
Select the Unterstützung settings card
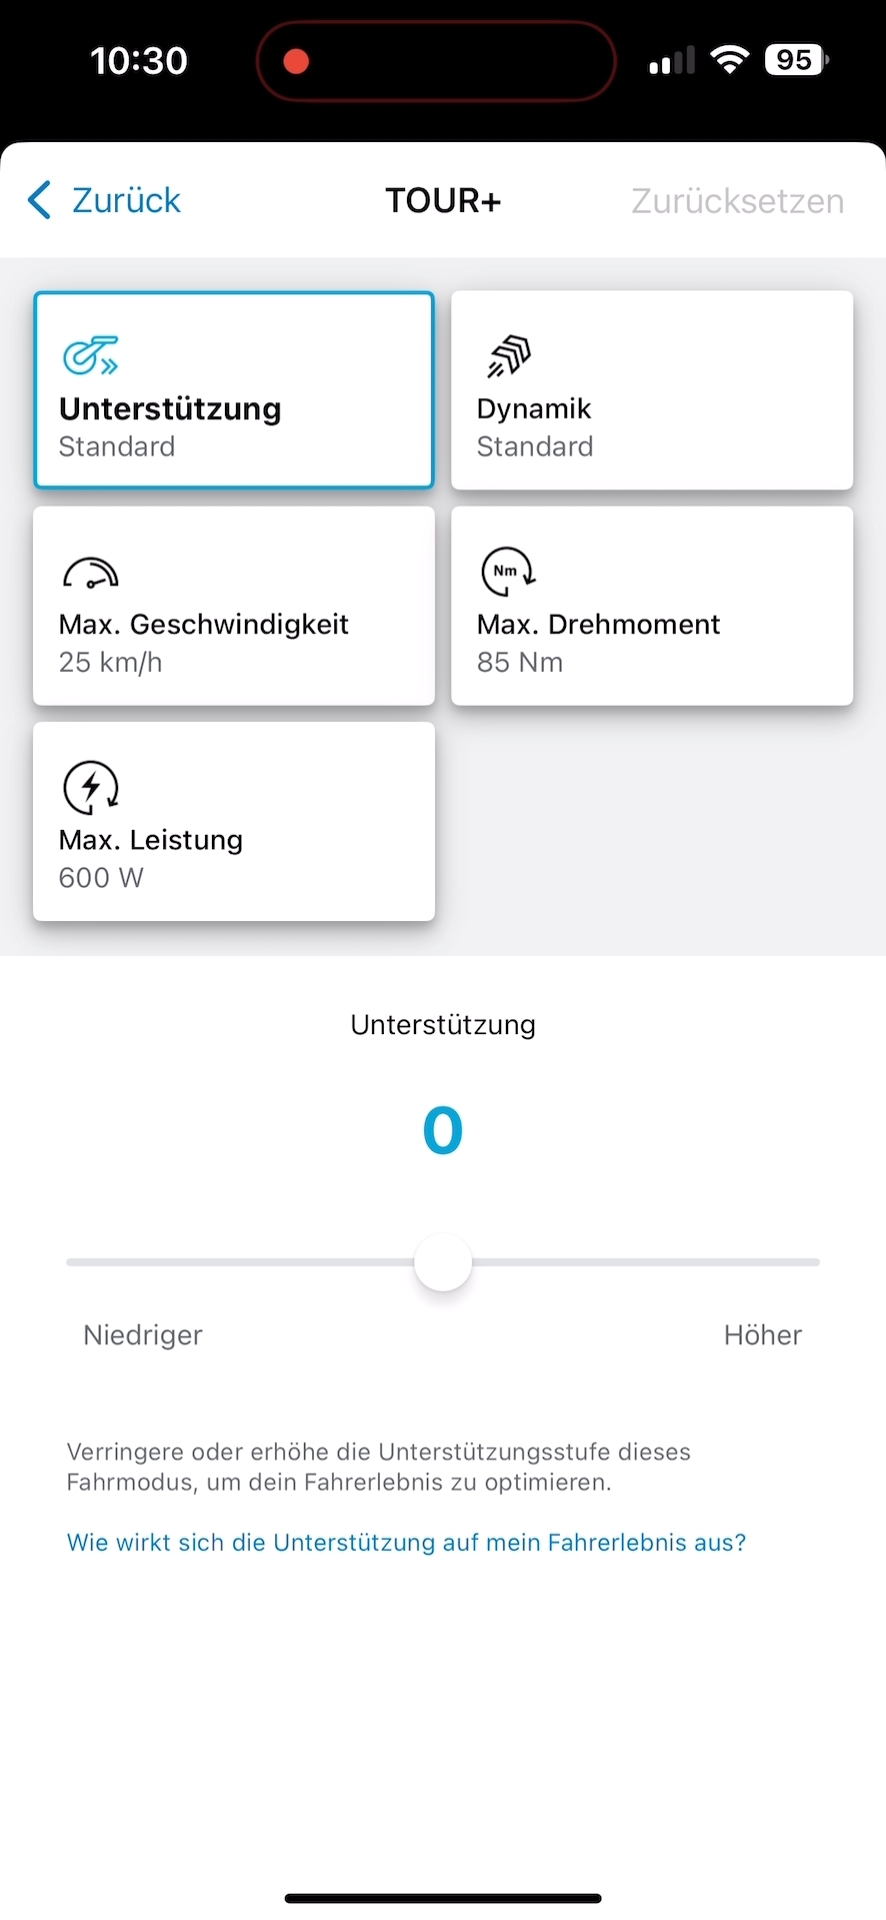point(234,390)
